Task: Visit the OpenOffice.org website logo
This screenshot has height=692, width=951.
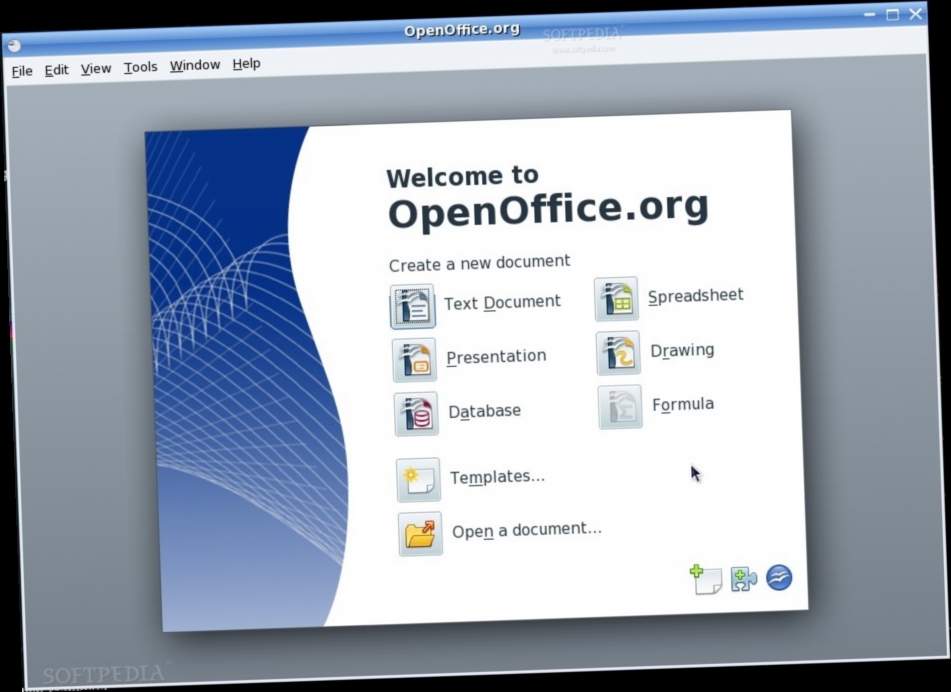Action: click(778, 577)
